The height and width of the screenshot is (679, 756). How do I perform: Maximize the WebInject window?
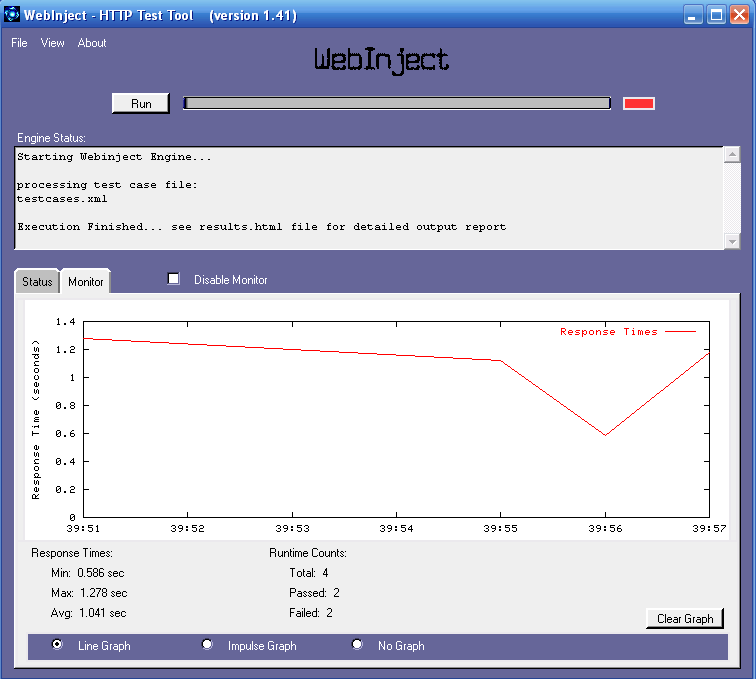click(x=716, y=15)
